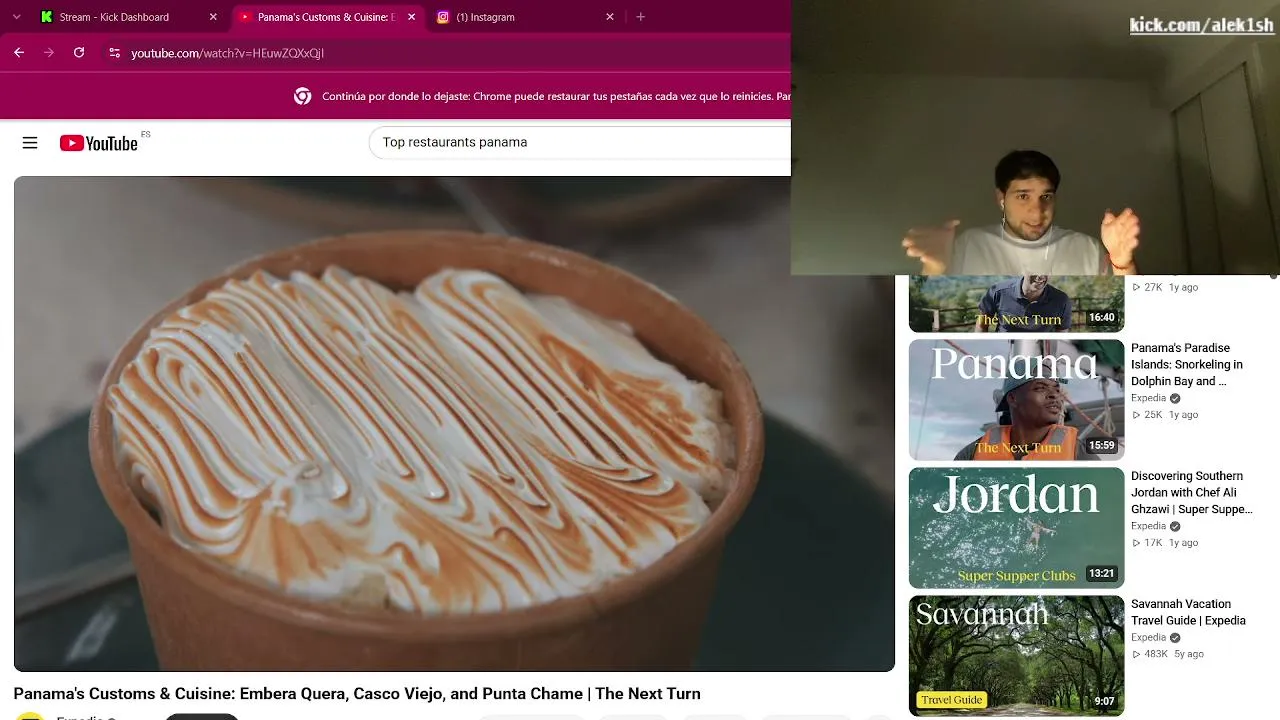Visit Expedia channel under Panama's Paradise Islands

point(1148,398)
